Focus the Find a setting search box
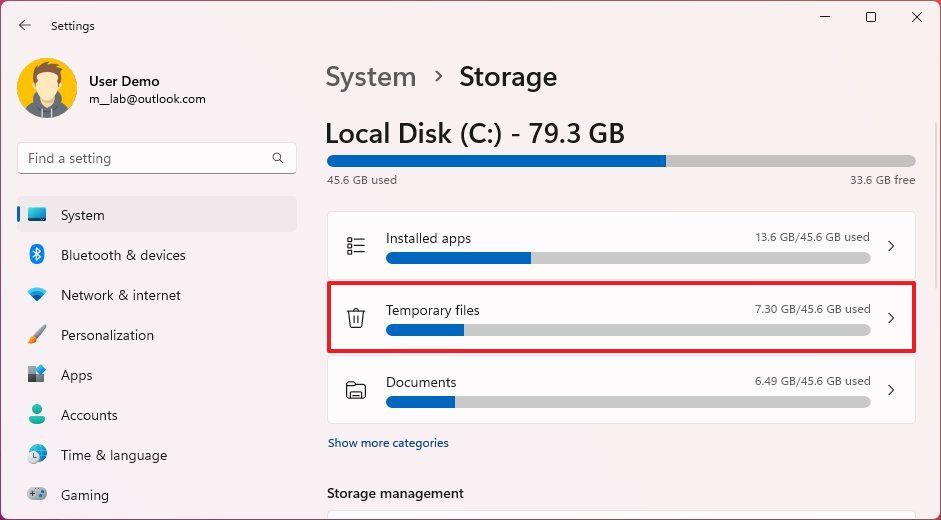Image resolution: width=941 pixels, height=520 pixels. point(157,159)
